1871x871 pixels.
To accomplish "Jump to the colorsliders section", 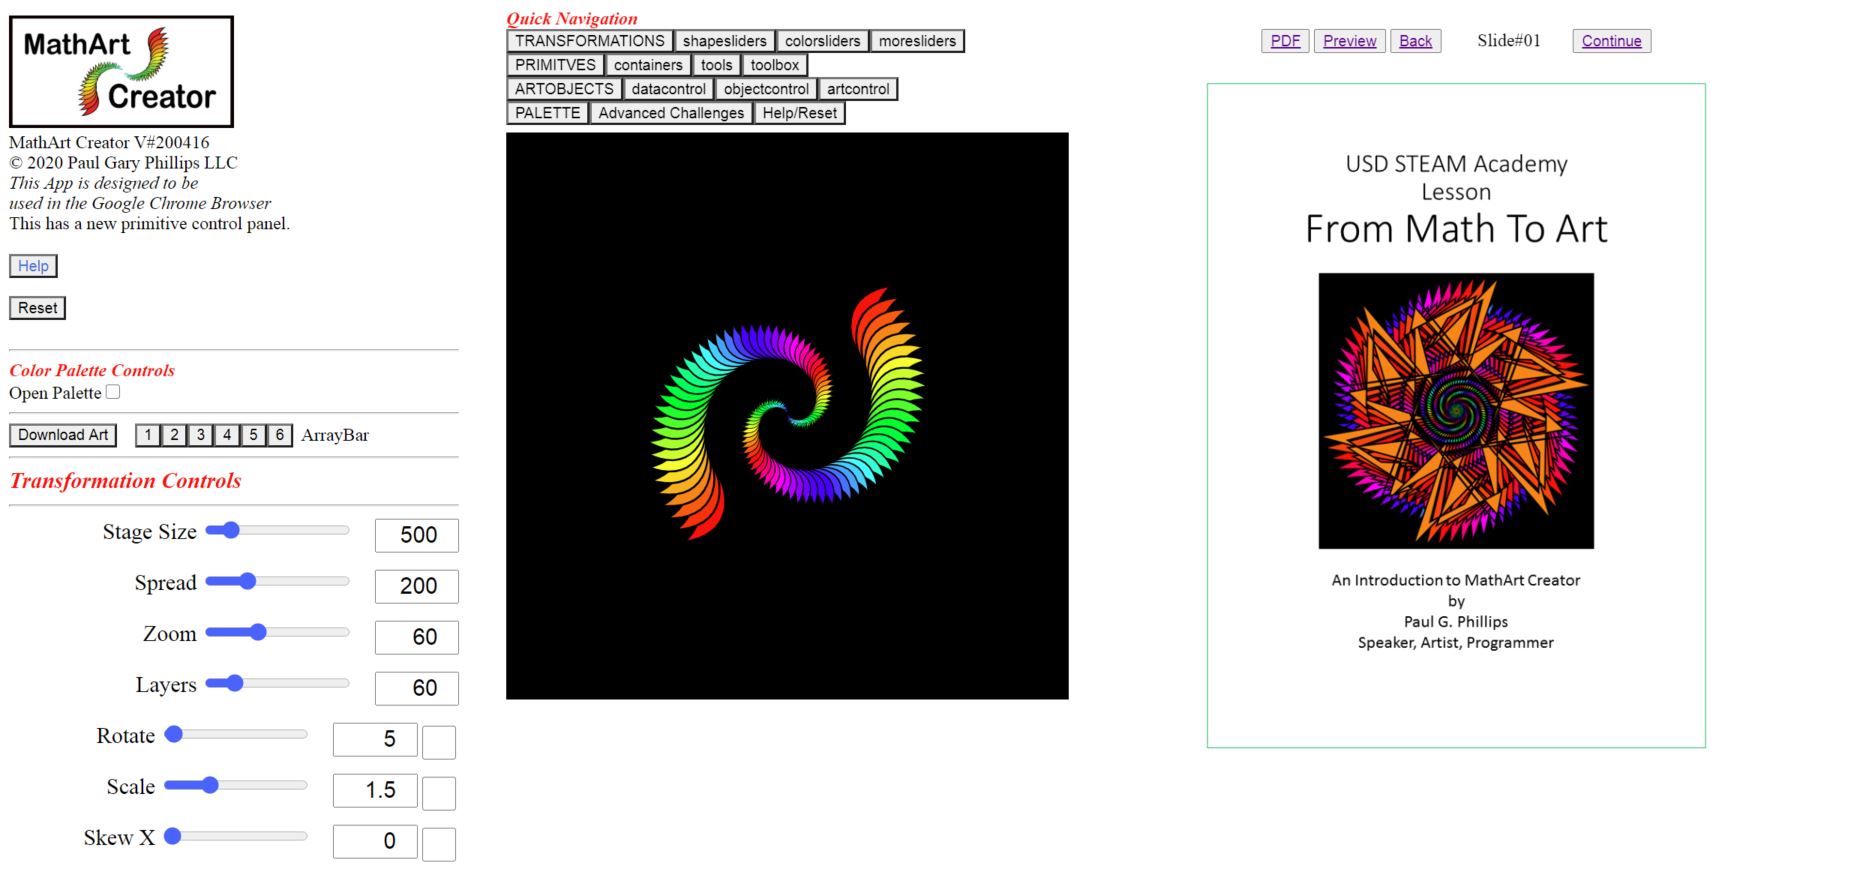I will [822, 41].
